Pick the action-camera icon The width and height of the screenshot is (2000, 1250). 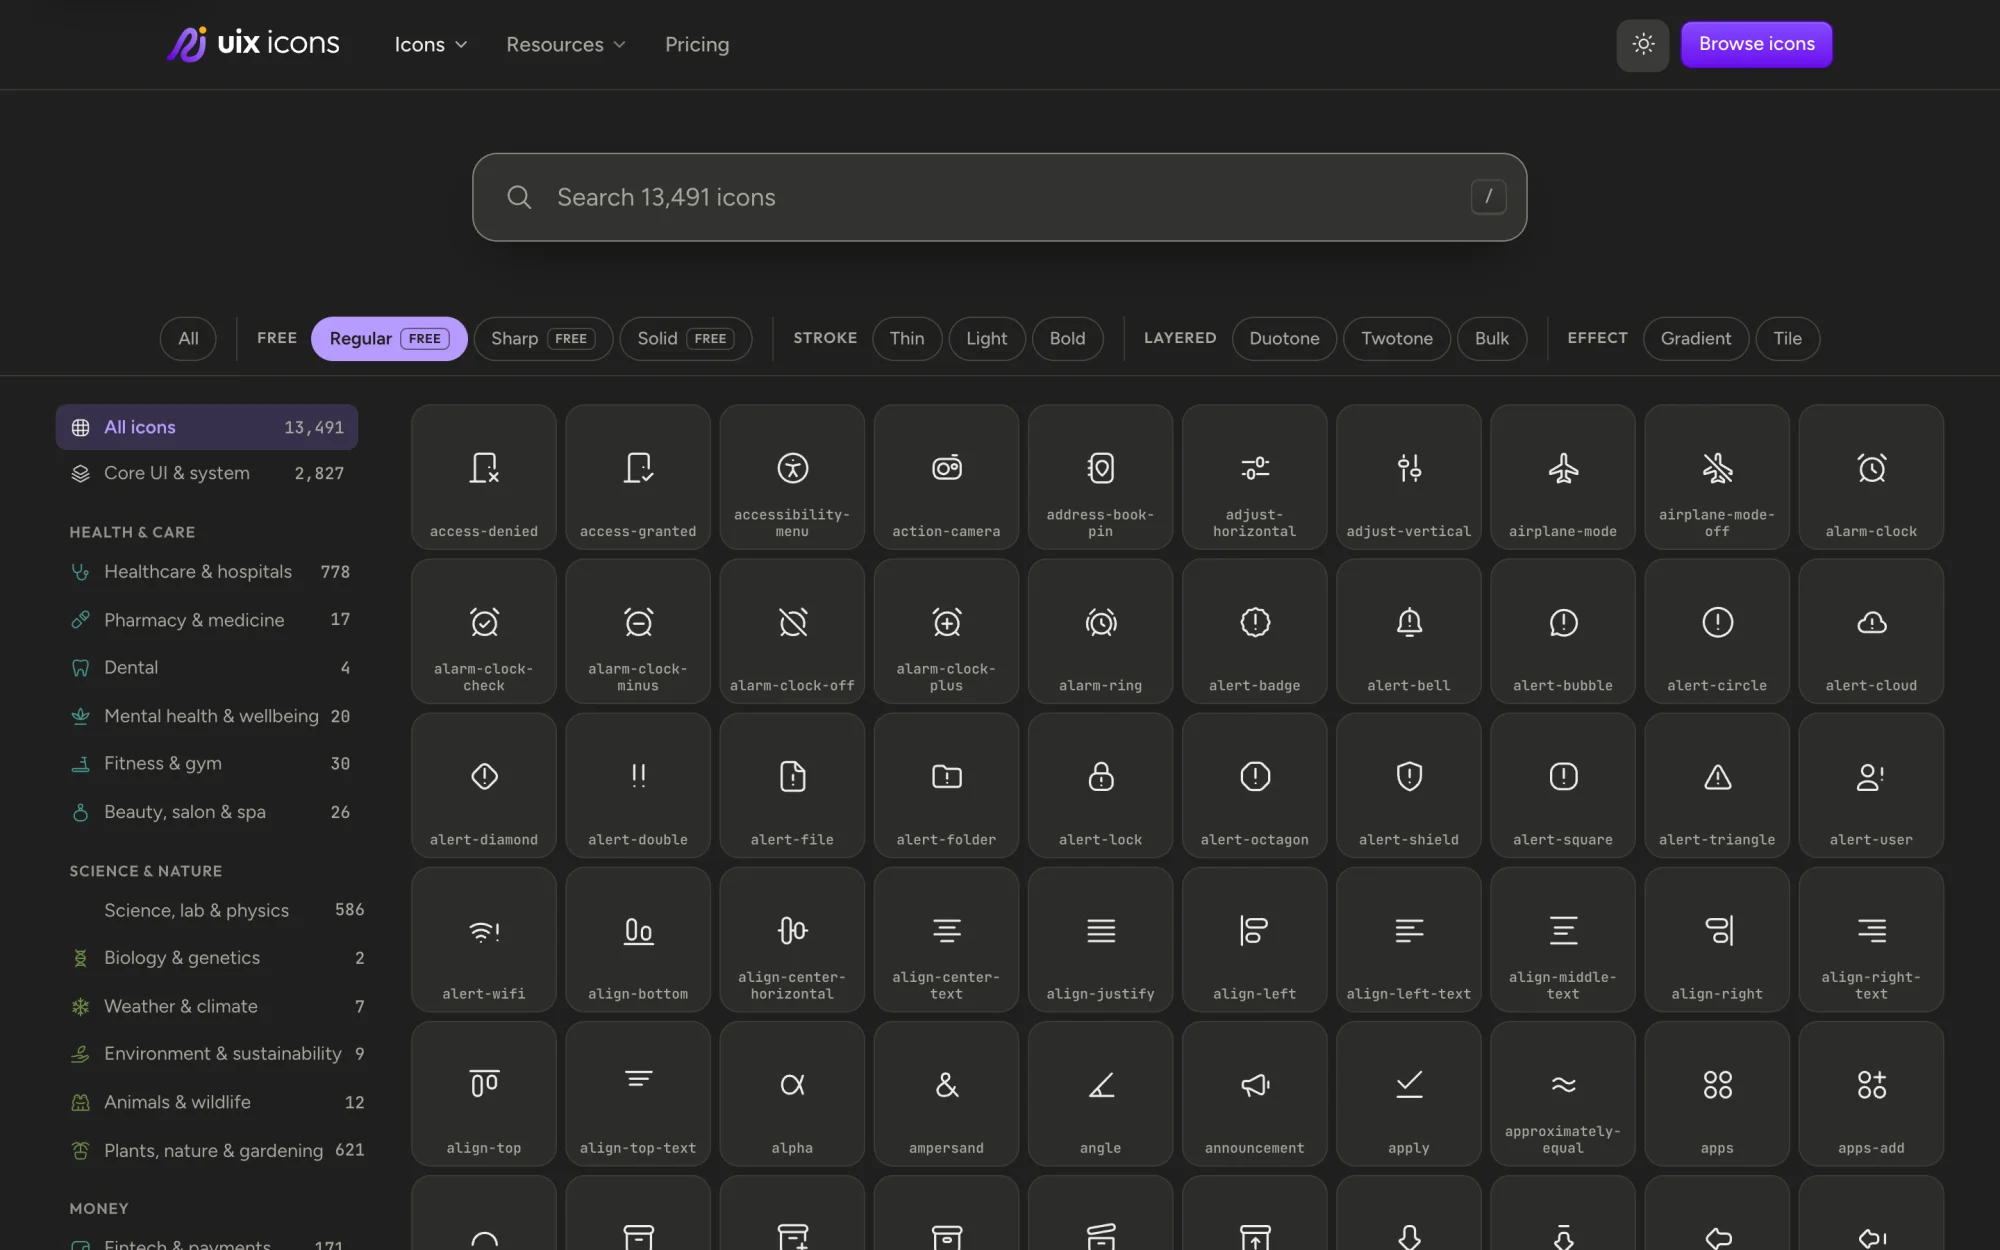pos(946,477)
